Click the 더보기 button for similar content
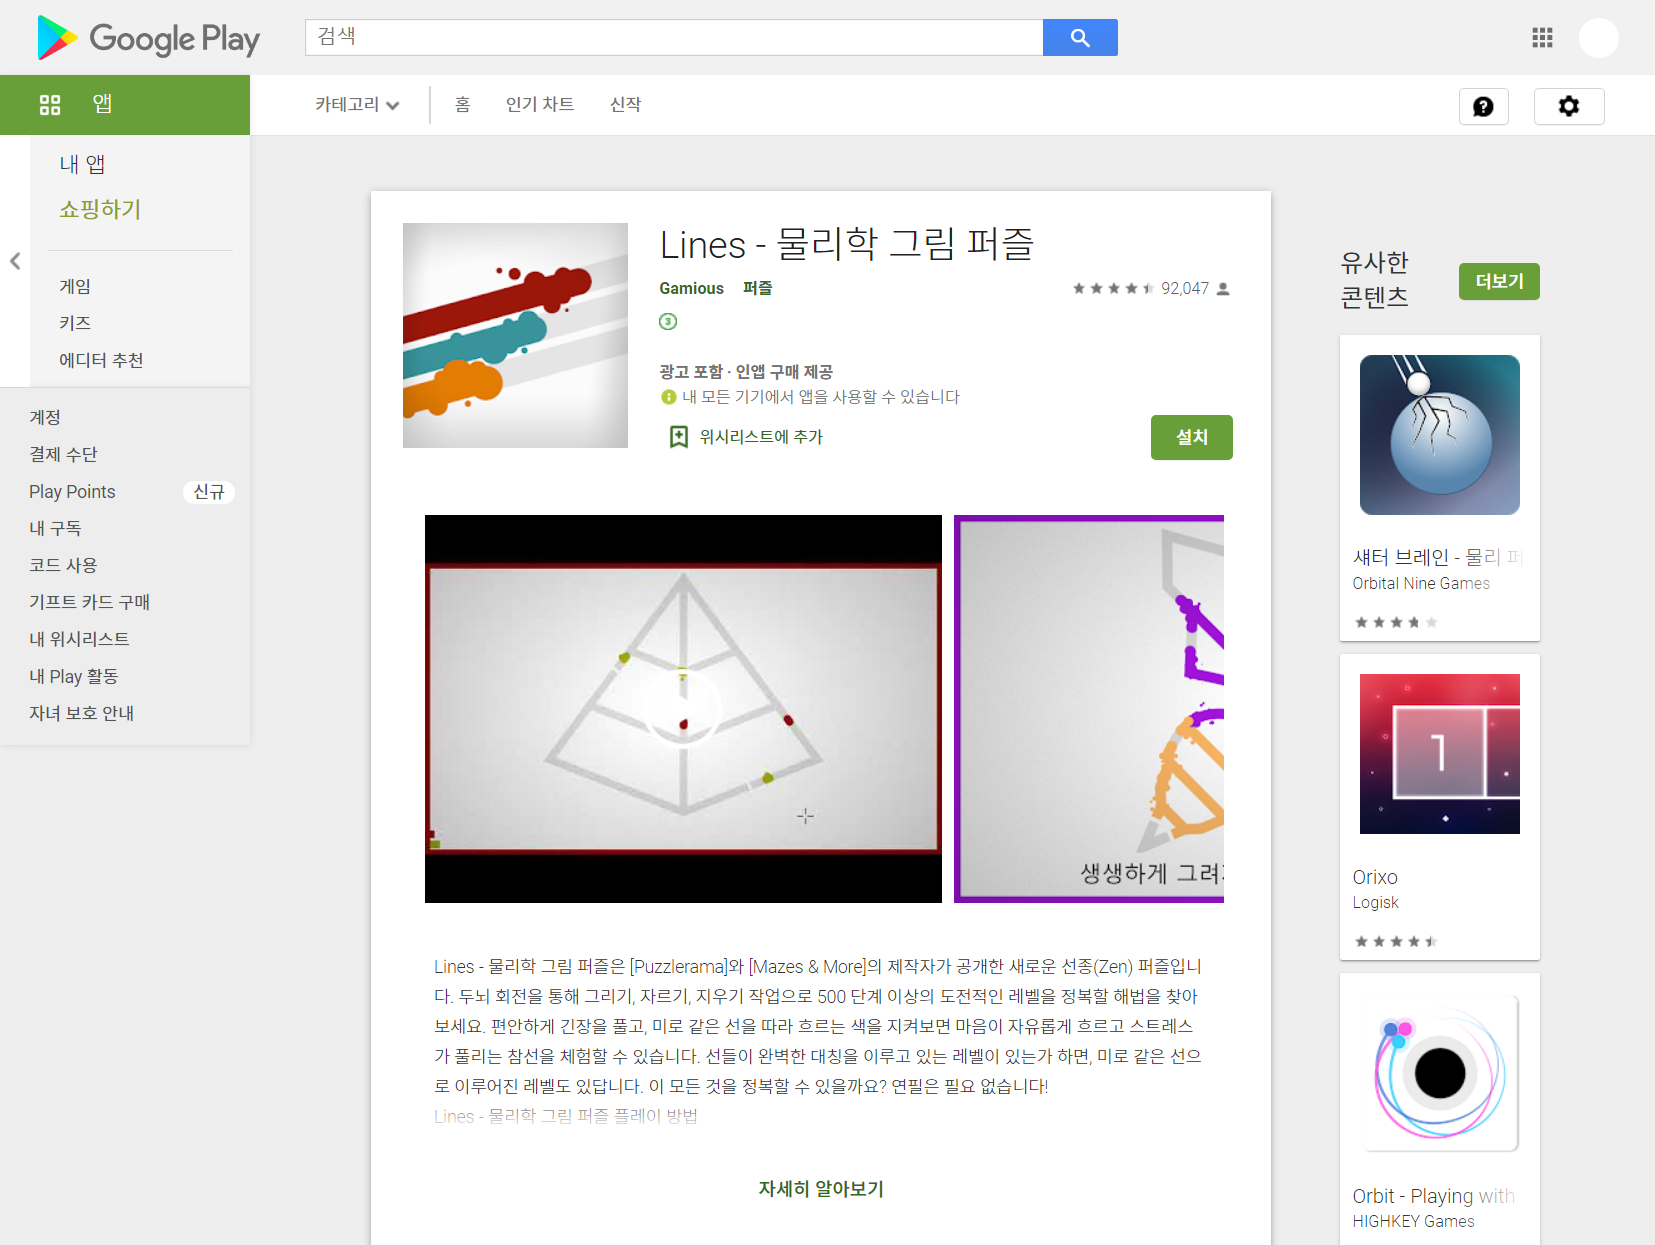1655x1245 pixels. tap(1499, 281)
